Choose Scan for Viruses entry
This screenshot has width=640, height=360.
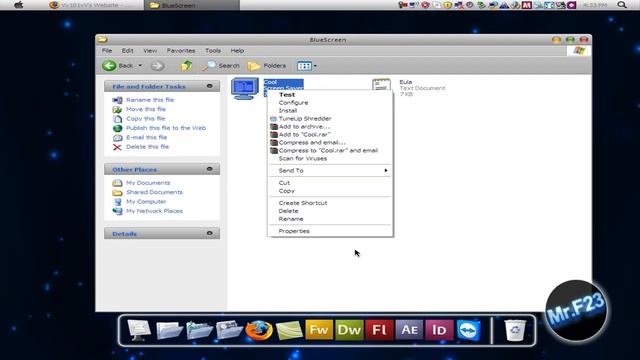tap(330, 158)
